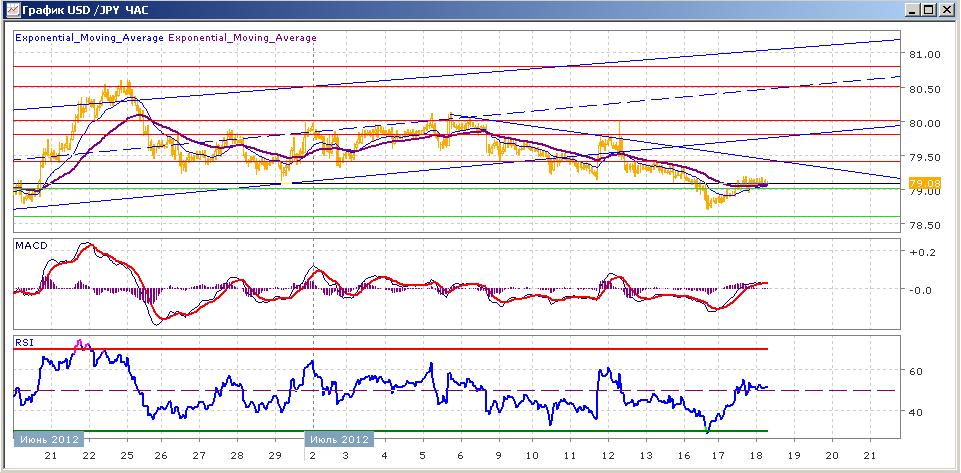Click the -0.0 MACD scale value

[x=922, y=290]
